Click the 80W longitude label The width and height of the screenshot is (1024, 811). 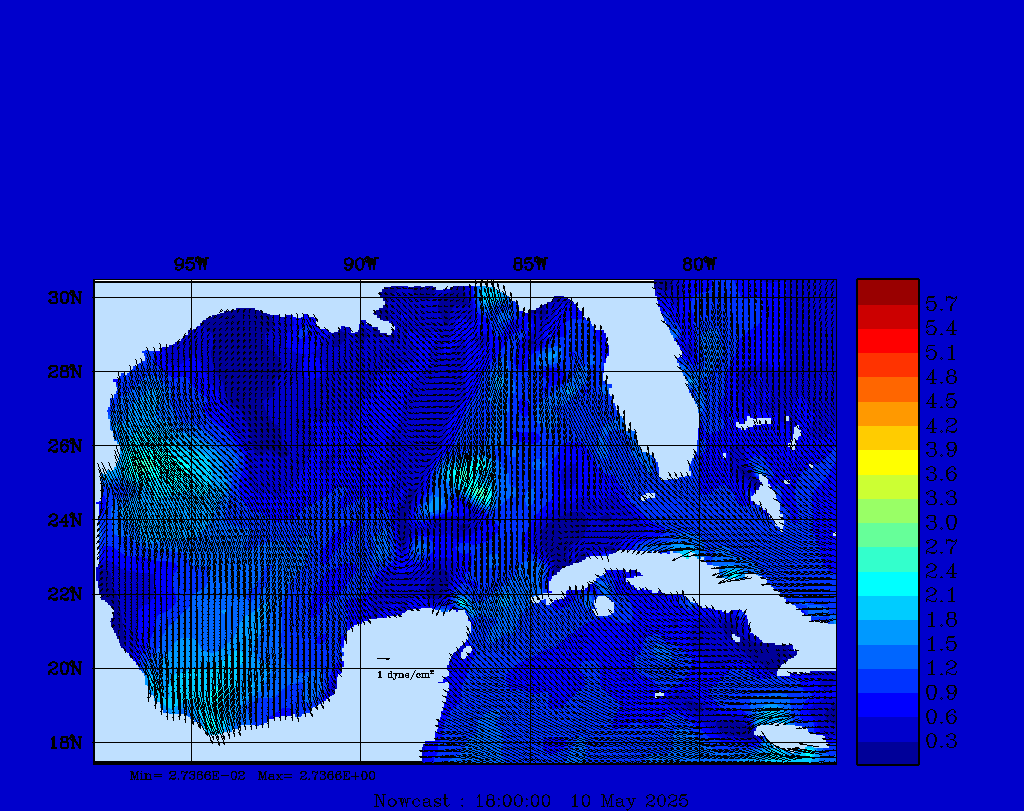(x=699, y=265)
